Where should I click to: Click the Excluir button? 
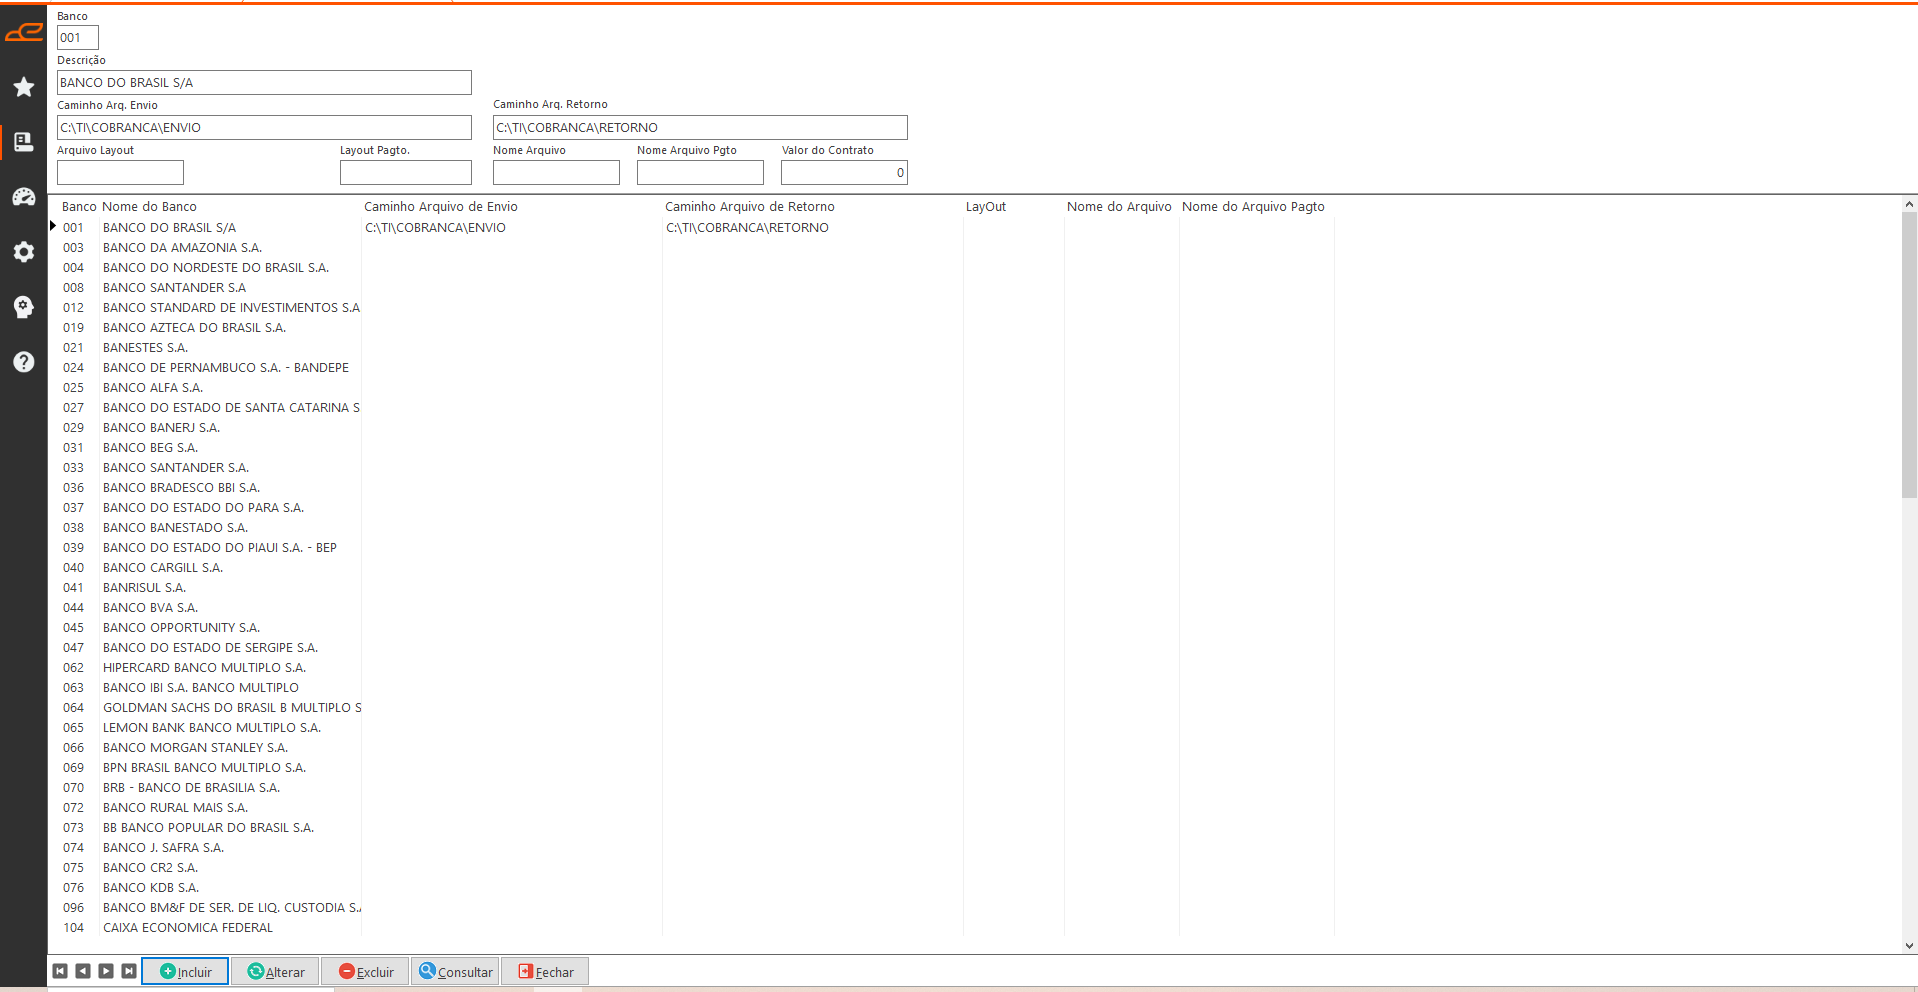366,971
